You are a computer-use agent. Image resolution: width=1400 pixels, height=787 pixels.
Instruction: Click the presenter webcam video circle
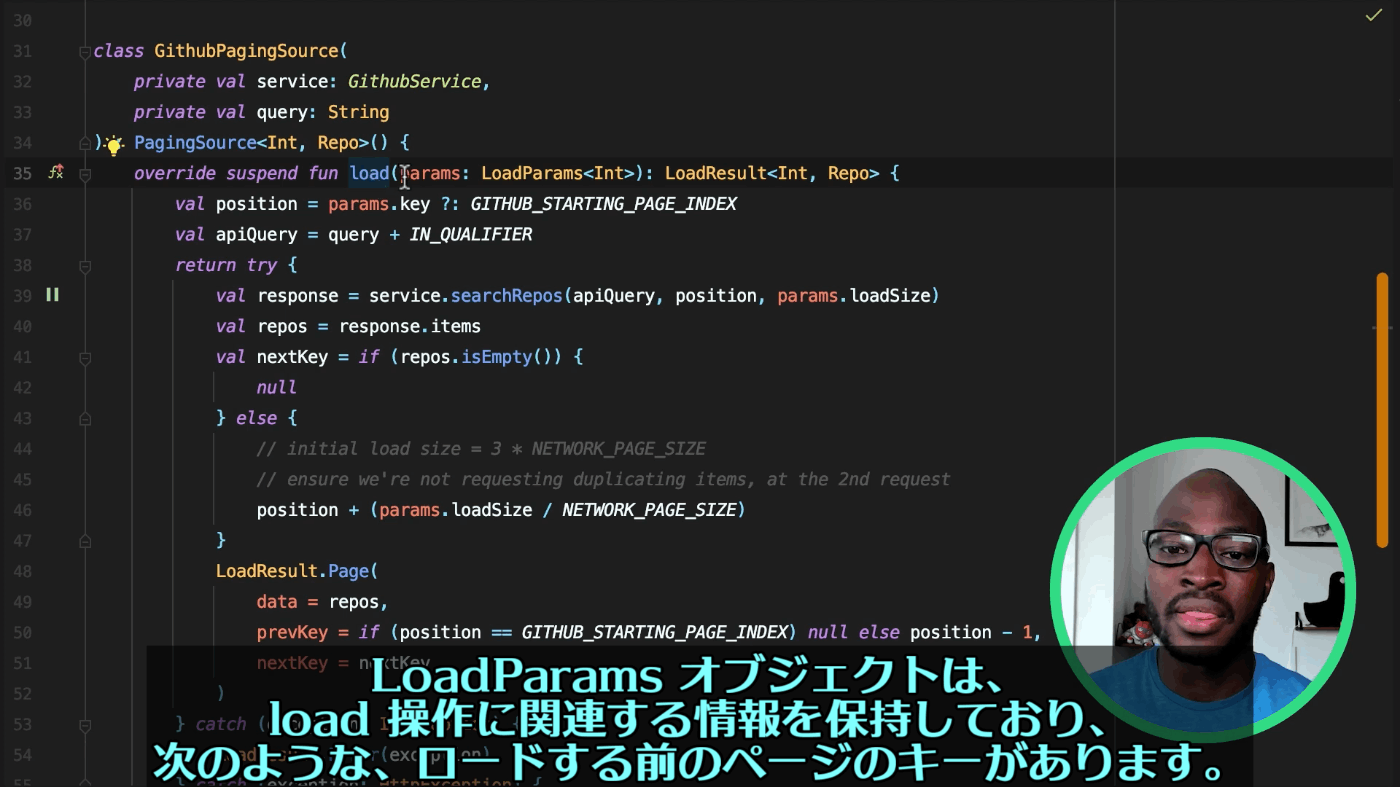(x=1203, y=590)
